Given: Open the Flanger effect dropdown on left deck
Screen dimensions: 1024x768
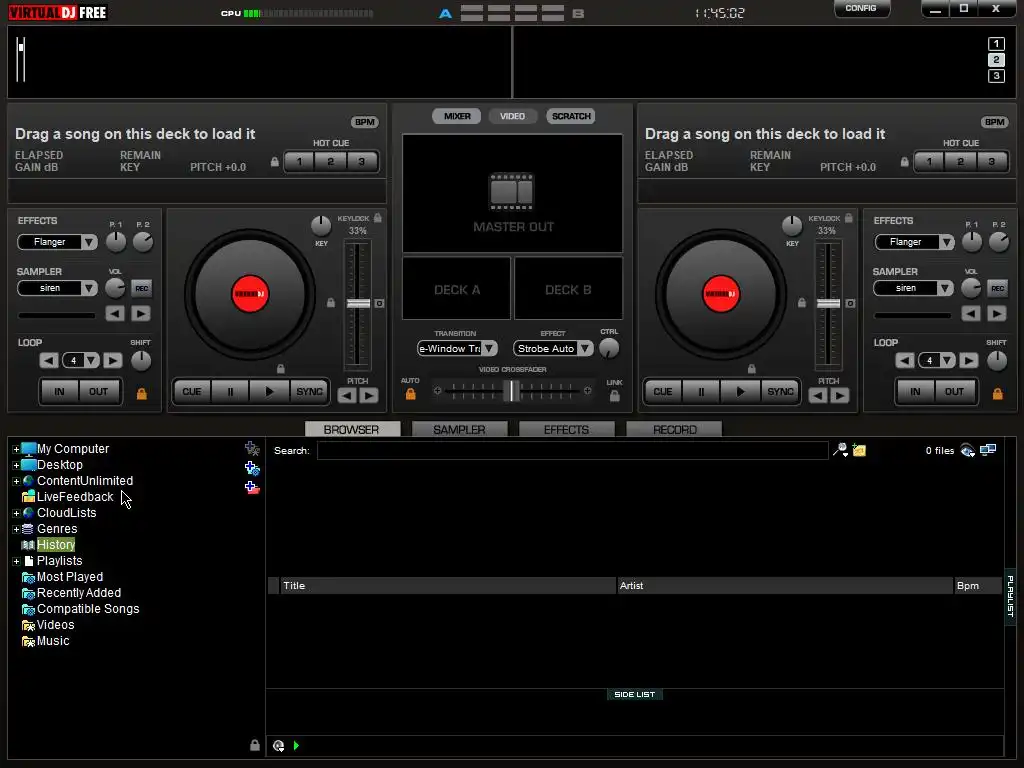Looking at the screenshot, I should pos(89,242).
